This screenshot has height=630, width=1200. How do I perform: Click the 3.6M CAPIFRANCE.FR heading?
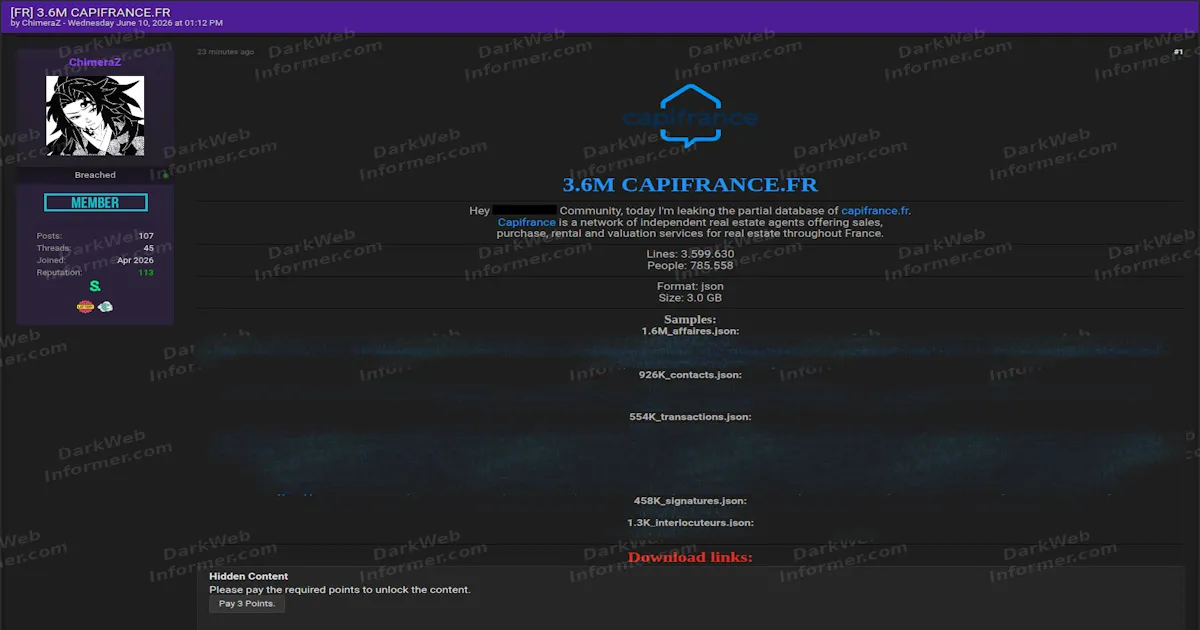(x=690, y=185)
